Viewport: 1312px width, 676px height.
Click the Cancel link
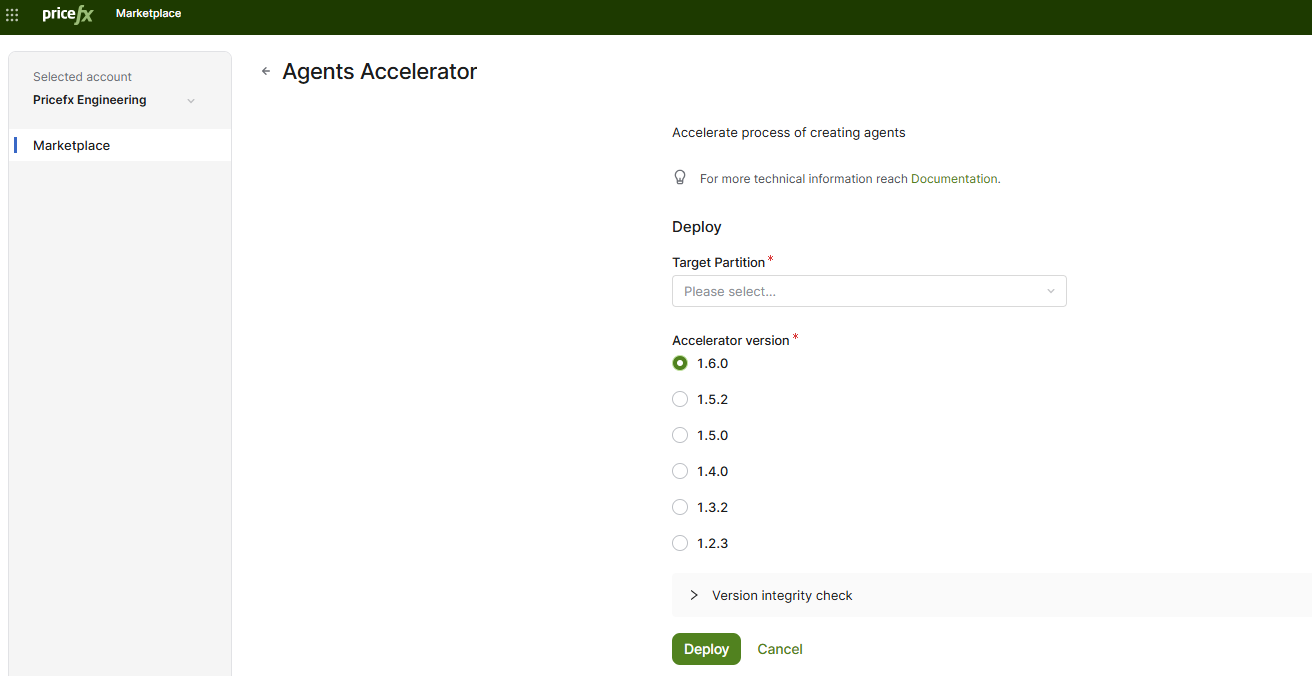click(x=780, y=649)
